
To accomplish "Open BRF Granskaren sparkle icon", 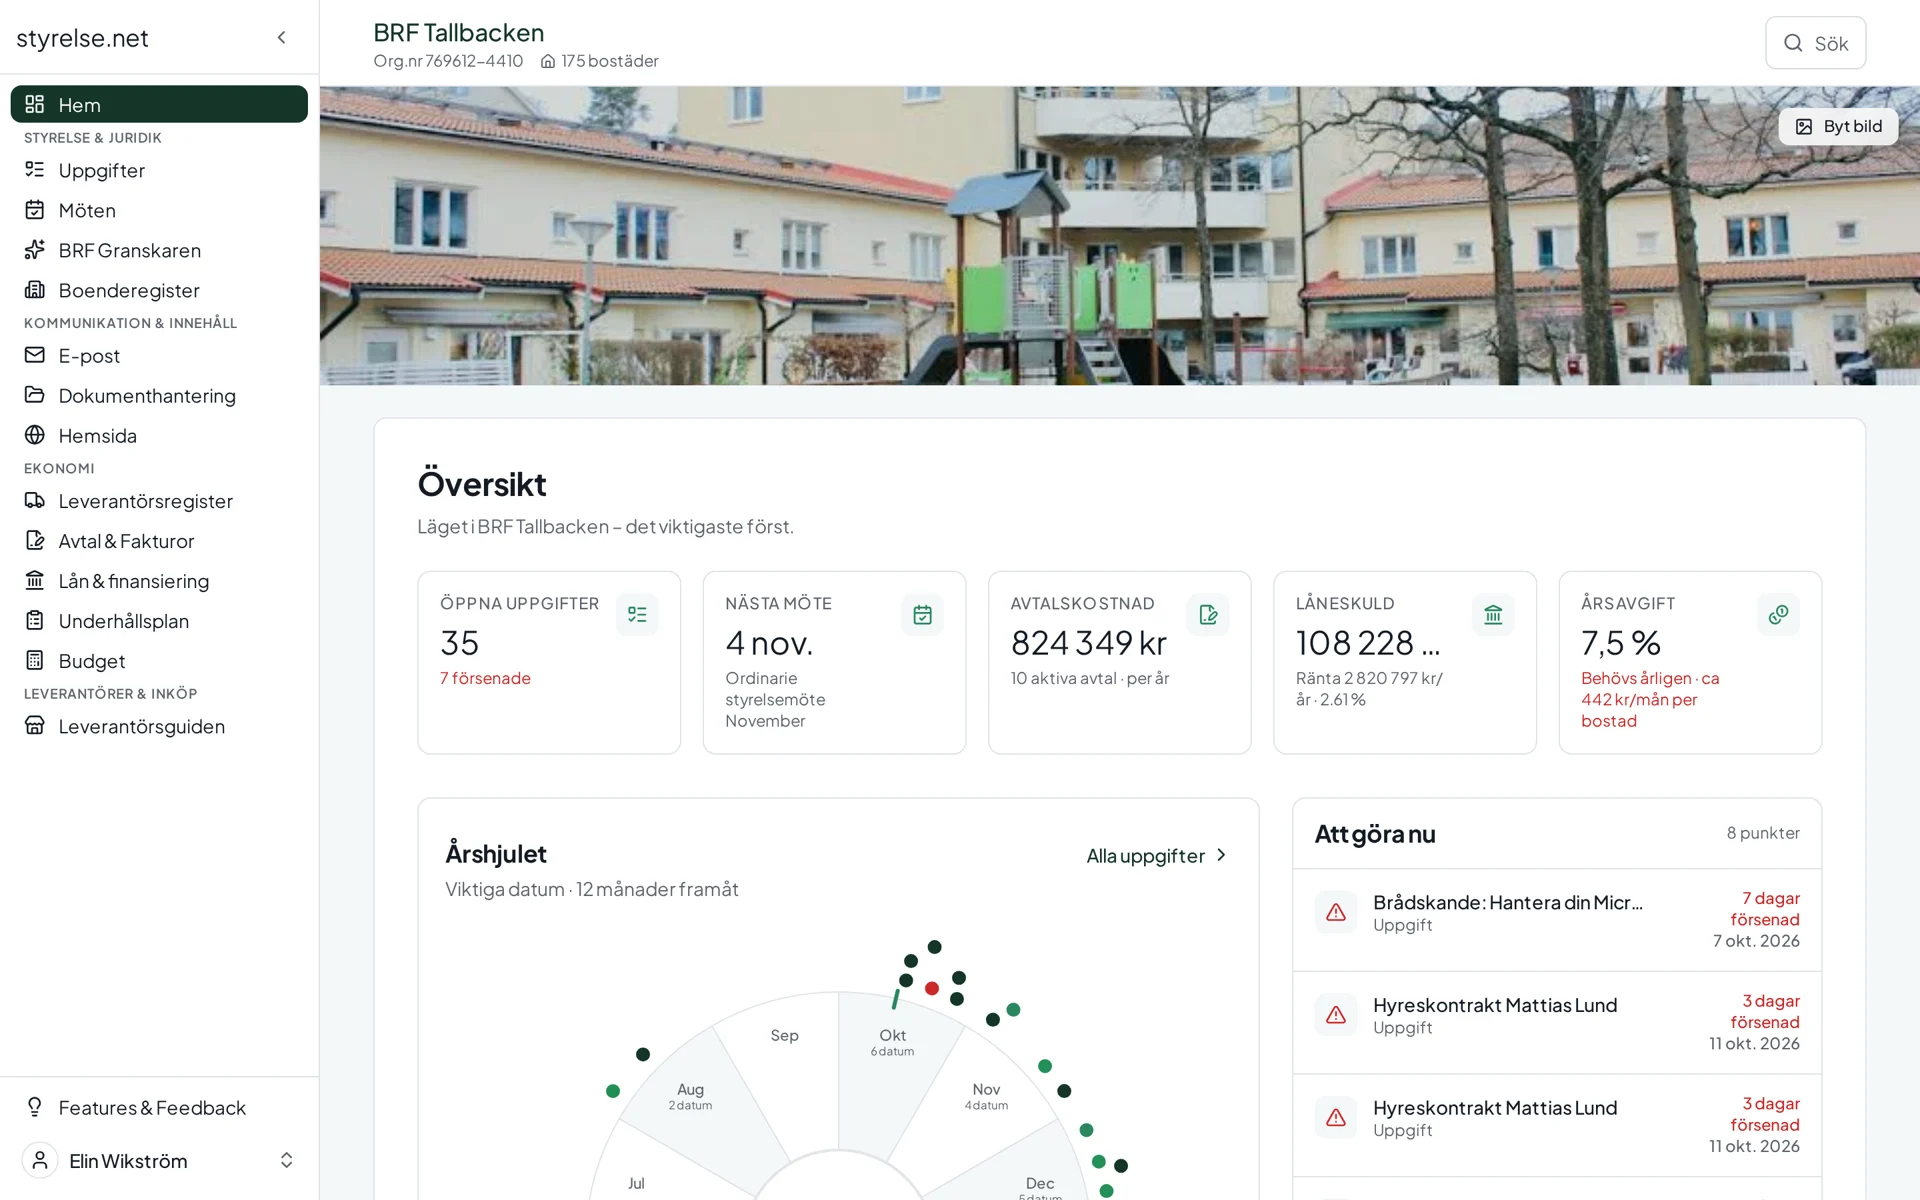I will tap(35, 250).
